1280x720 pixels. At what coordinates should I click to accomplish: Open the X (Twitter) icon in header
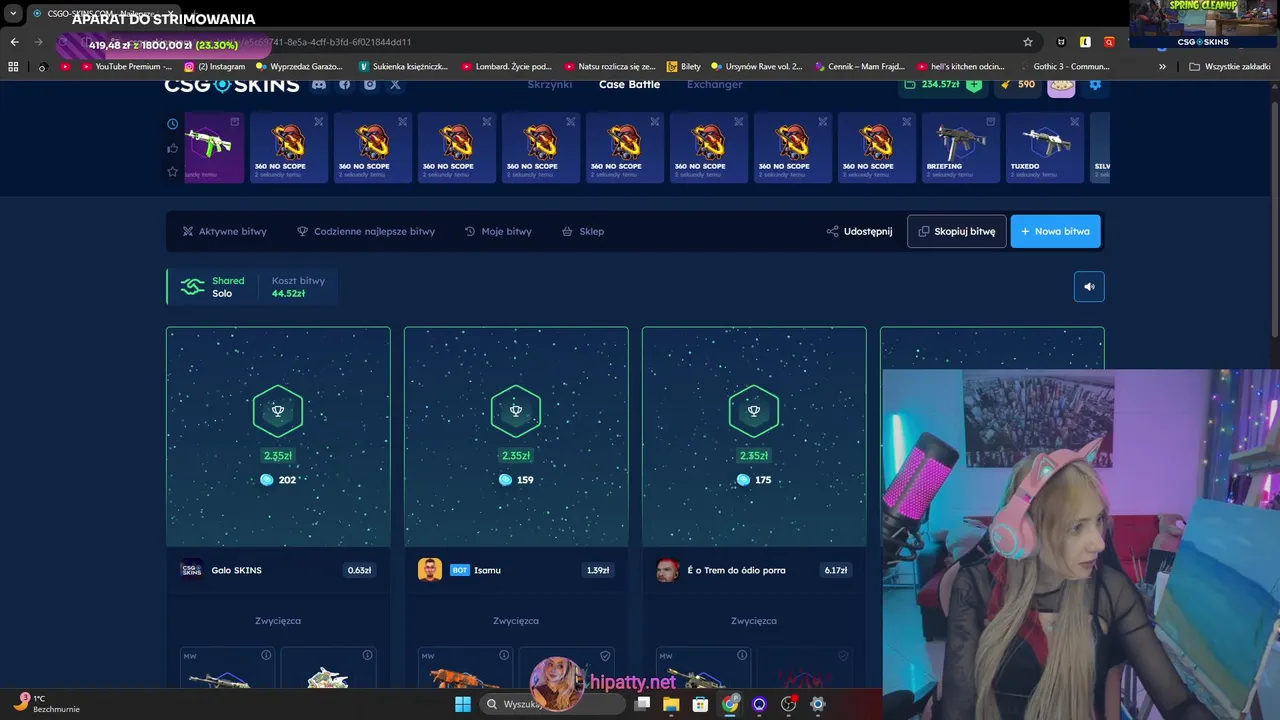coord(395,85)
